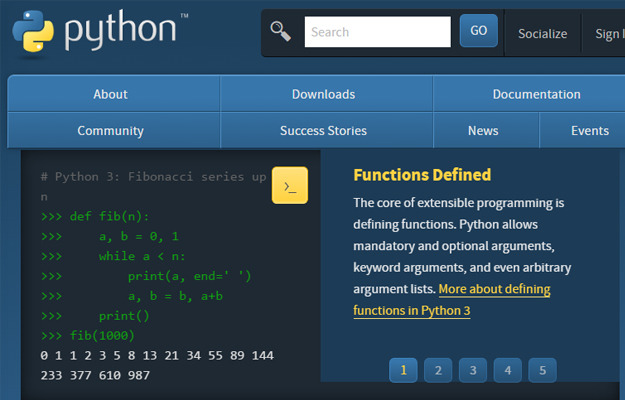Image resolution: width=625 pixels, height=400 pixels.
Task: Click the Functions Defined heading
Action: (422, 175)
